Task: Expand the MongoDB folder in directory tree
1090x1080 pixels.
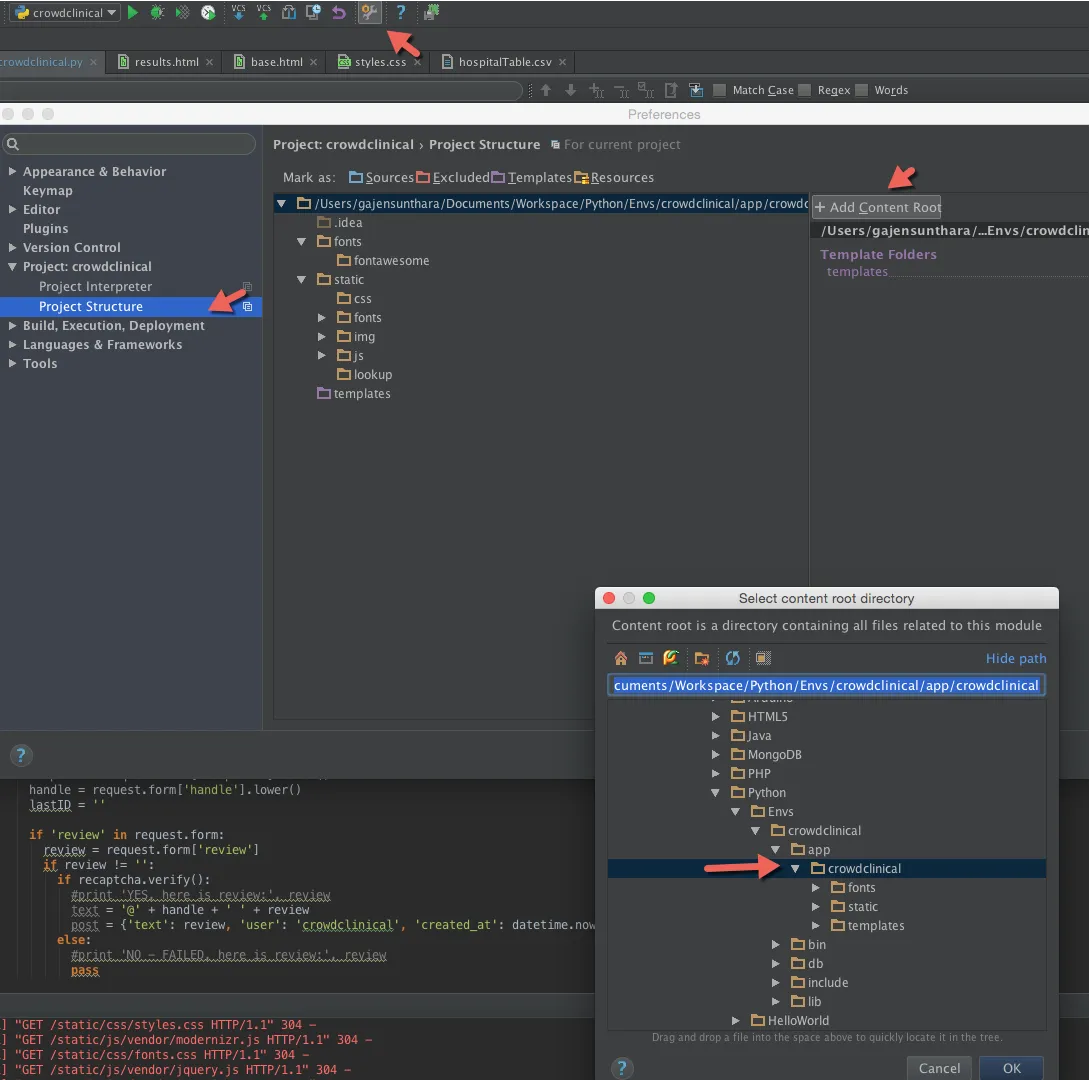Action: [x=715, y=755]
